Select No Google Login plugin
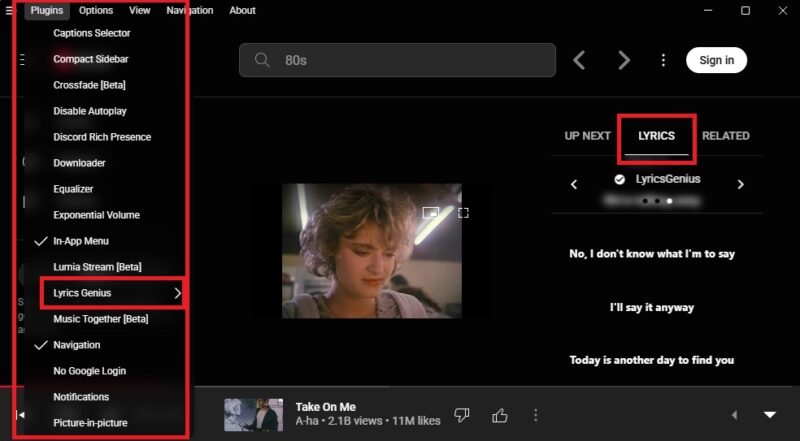Screen dimensions: 800x441 click(90, 371)
